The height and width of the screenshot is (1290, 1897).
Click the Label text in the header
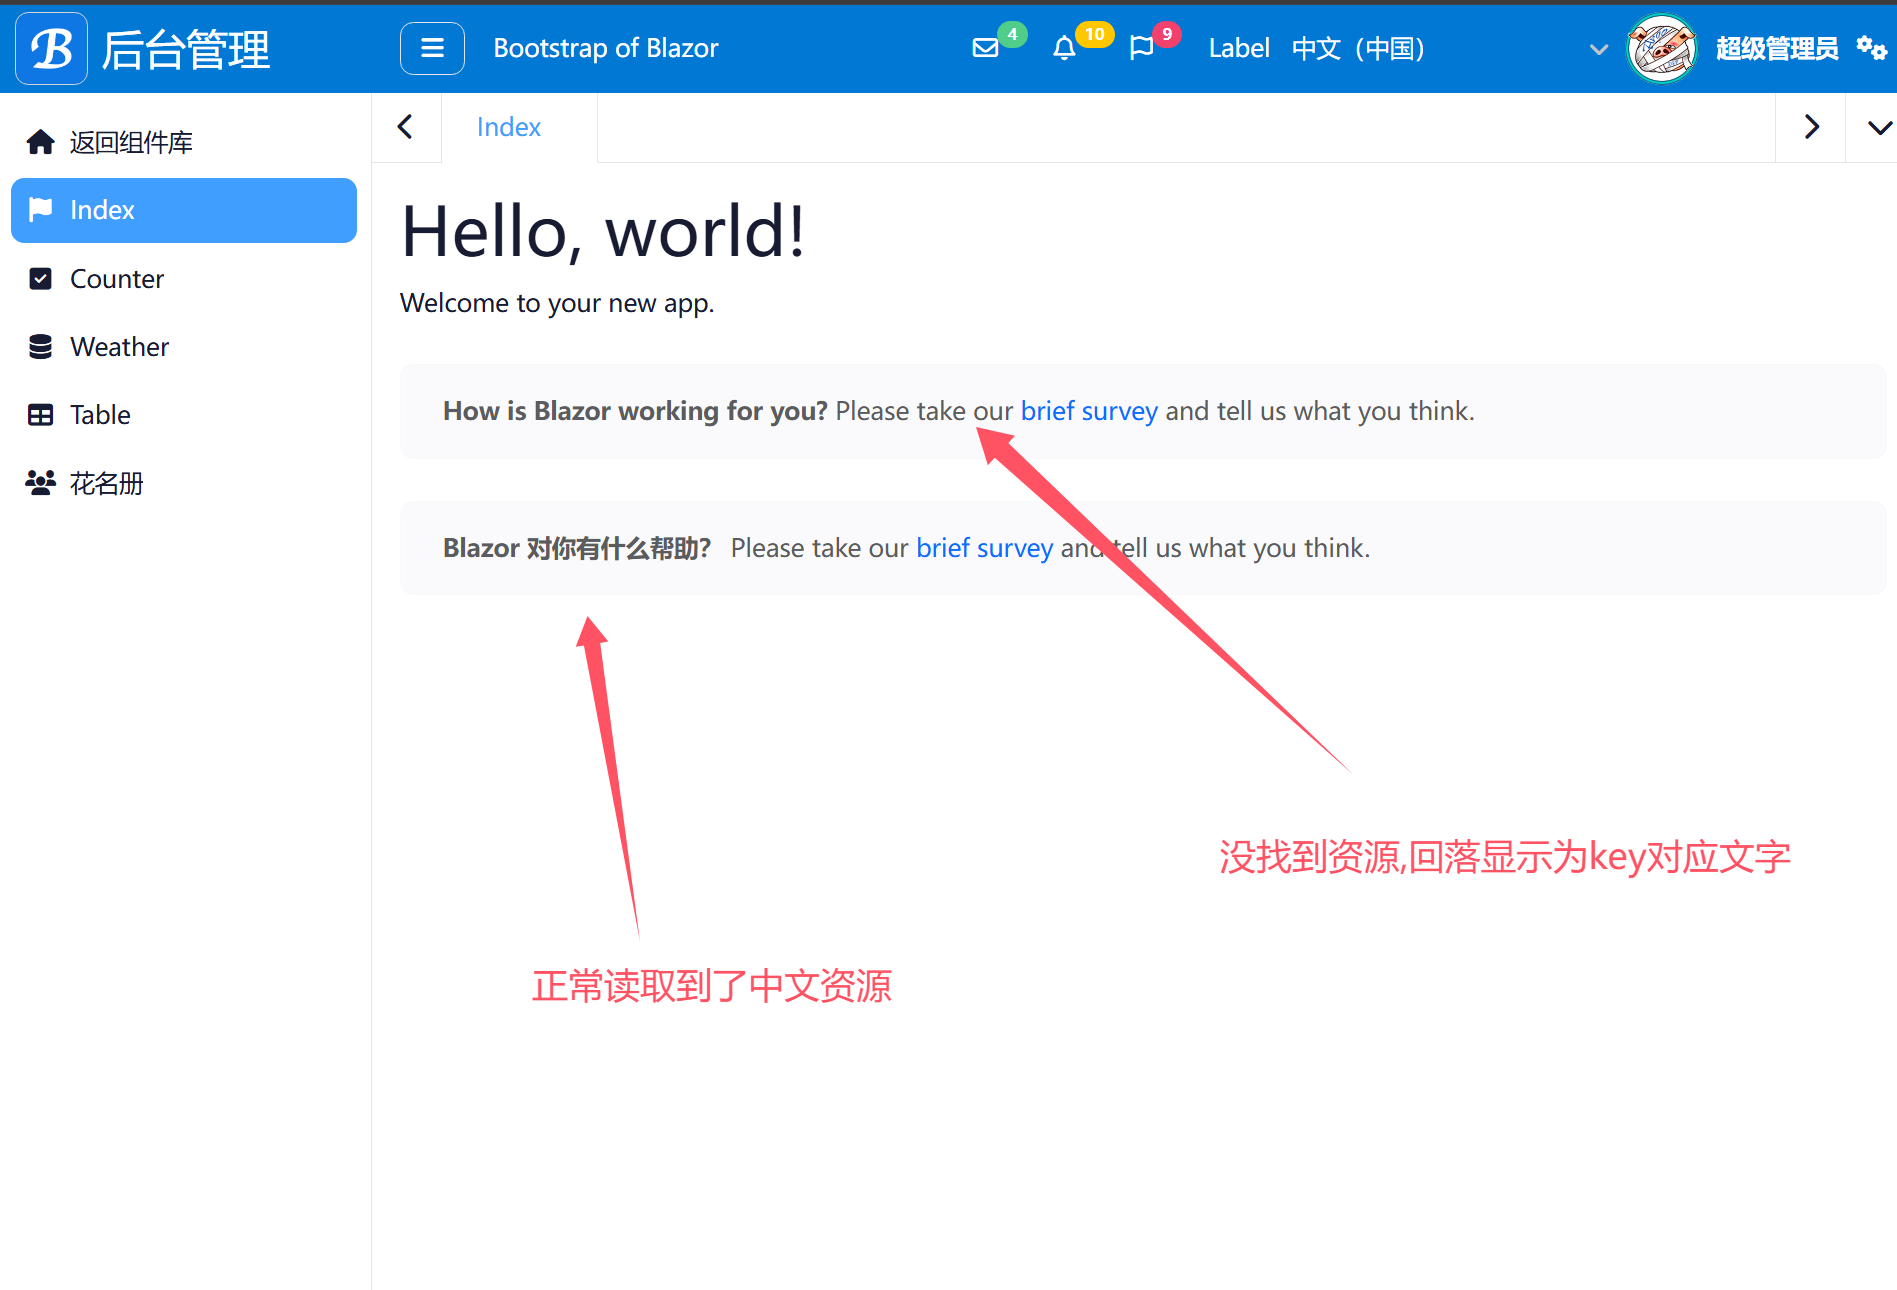(x=1239, y=48)
